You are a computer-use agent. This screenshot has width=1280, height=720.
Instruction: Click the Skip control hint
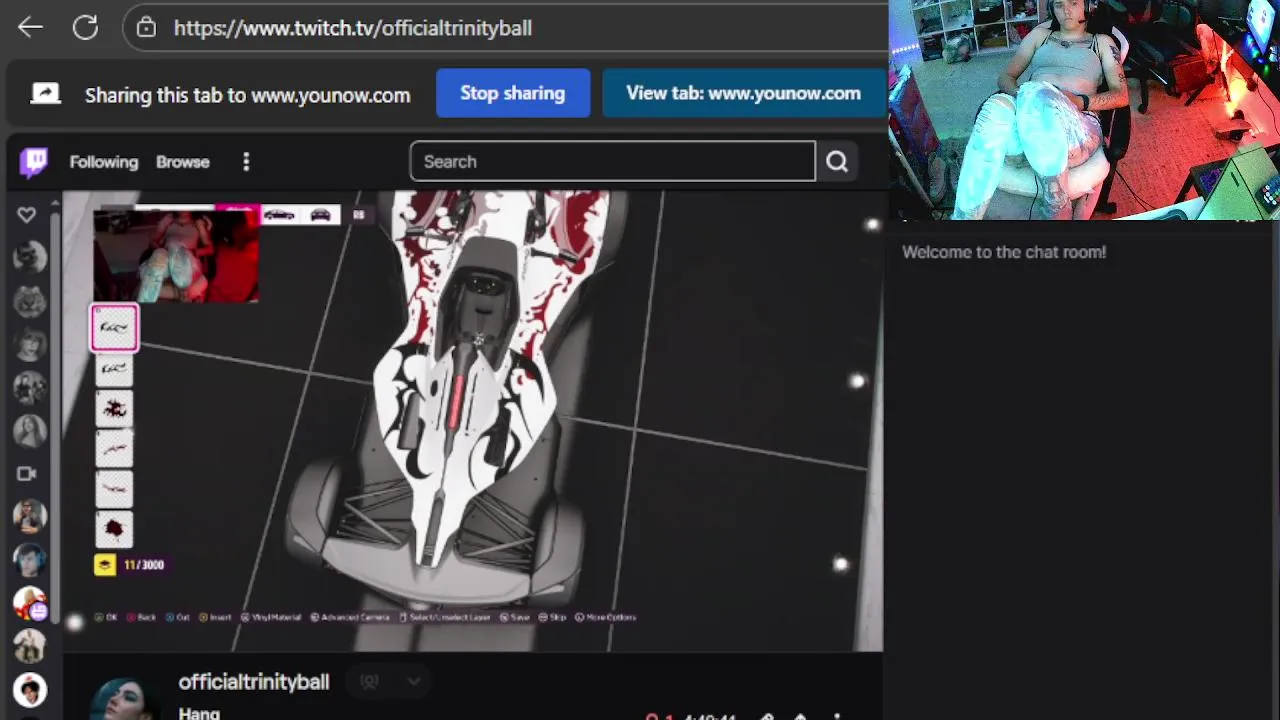553,617
